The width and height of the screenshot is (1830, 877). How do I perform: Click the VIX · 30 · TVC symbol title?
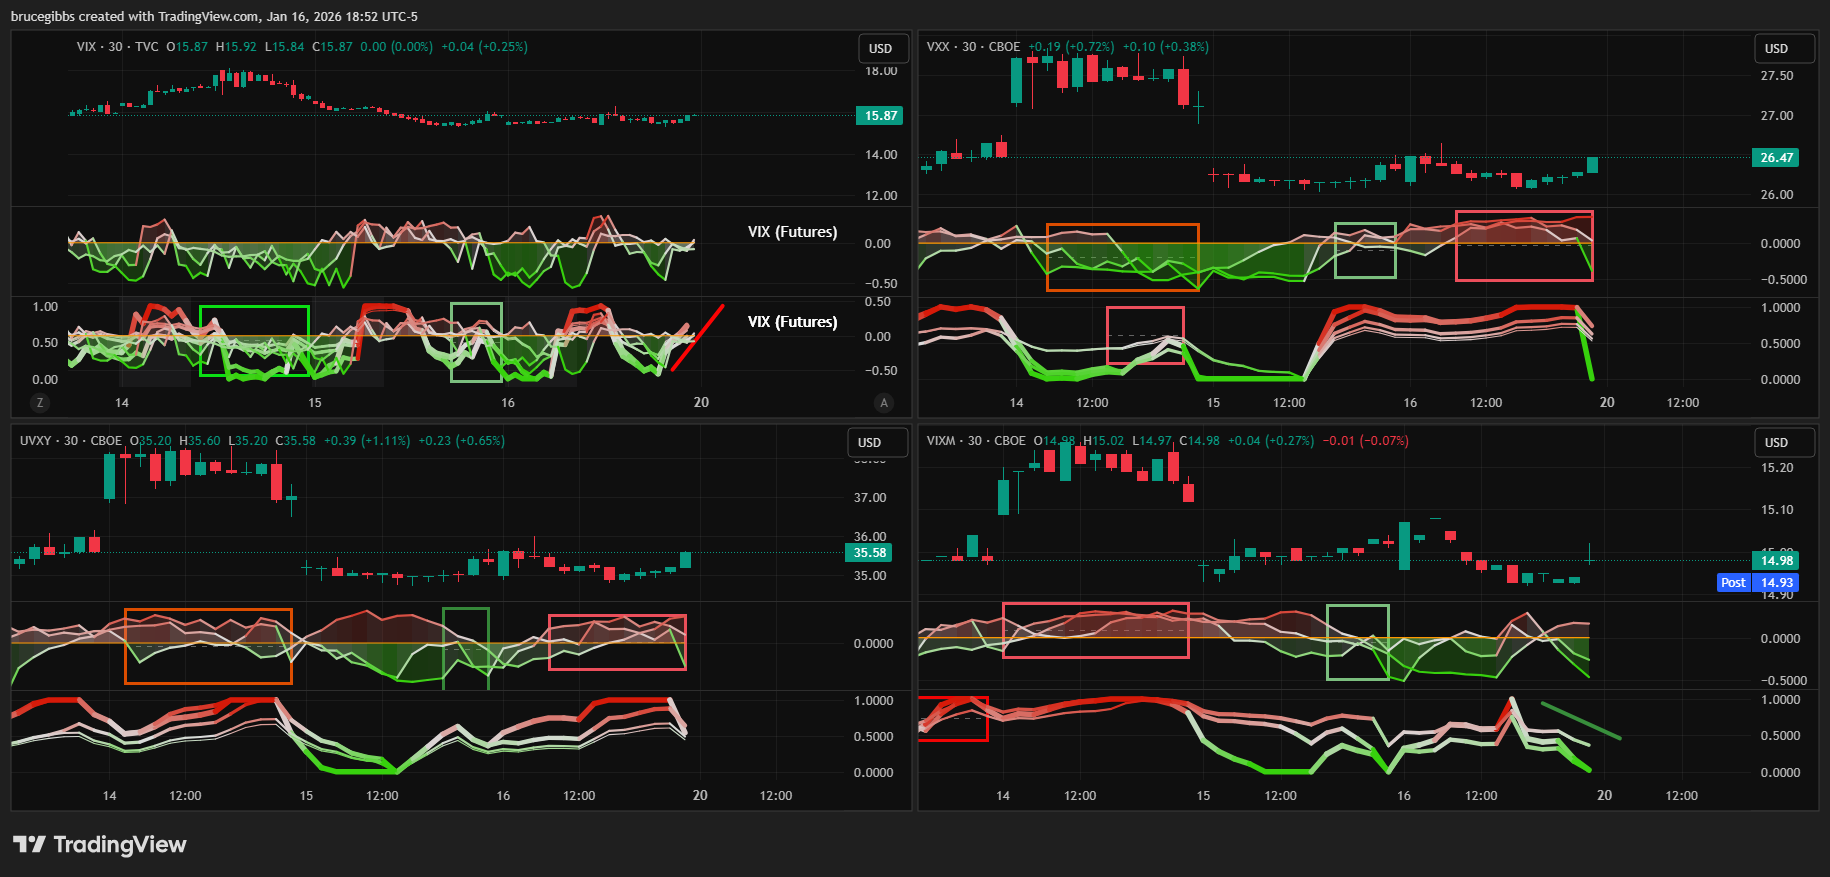[117, 47]
